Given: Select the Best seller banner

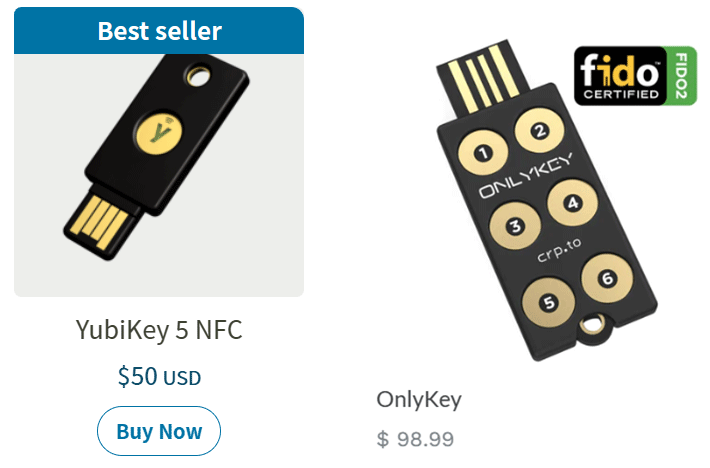Looking at the screenshot, I should click(x=159, y=31).
